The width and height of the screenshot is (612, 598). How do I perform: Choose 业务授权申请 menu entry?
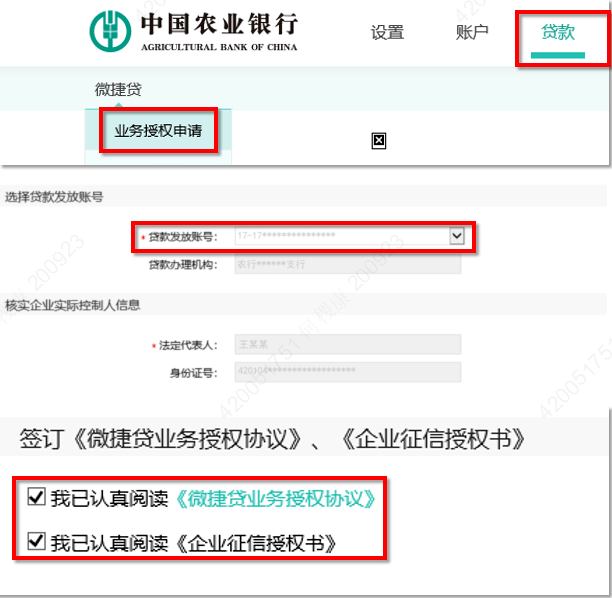[158, 131]
